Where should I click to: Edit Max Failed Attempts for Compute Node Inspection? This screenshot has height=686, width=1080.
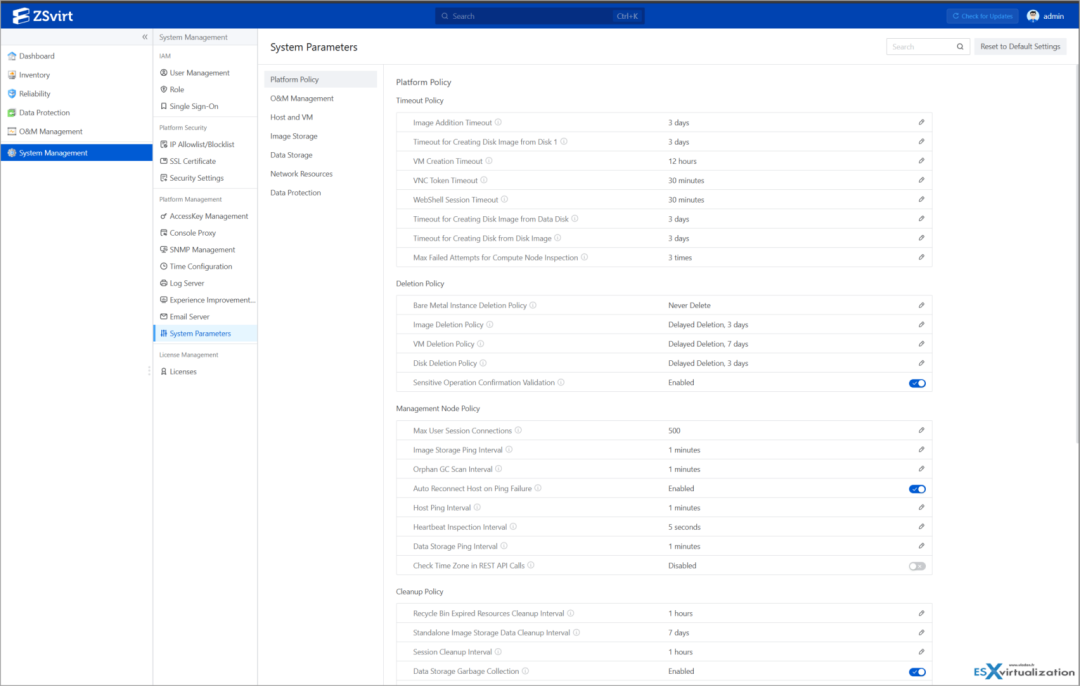coord(921,258)
